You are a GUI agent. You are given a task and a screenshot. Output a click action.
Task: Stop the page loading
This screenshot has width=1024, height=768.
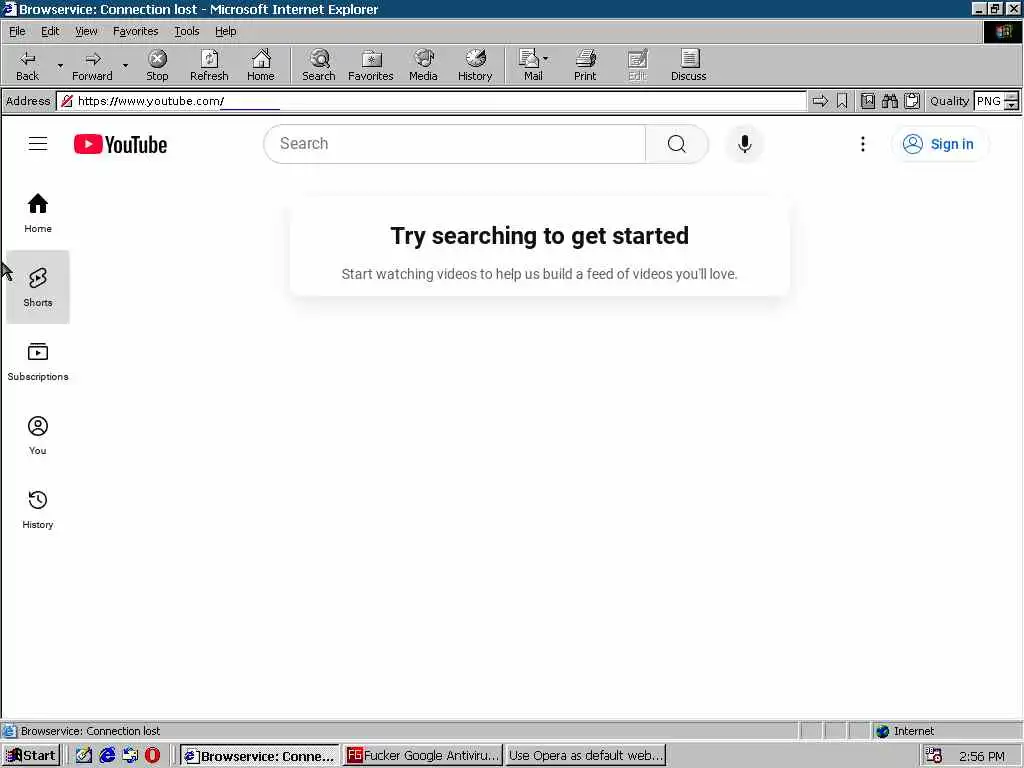[157, 65]
